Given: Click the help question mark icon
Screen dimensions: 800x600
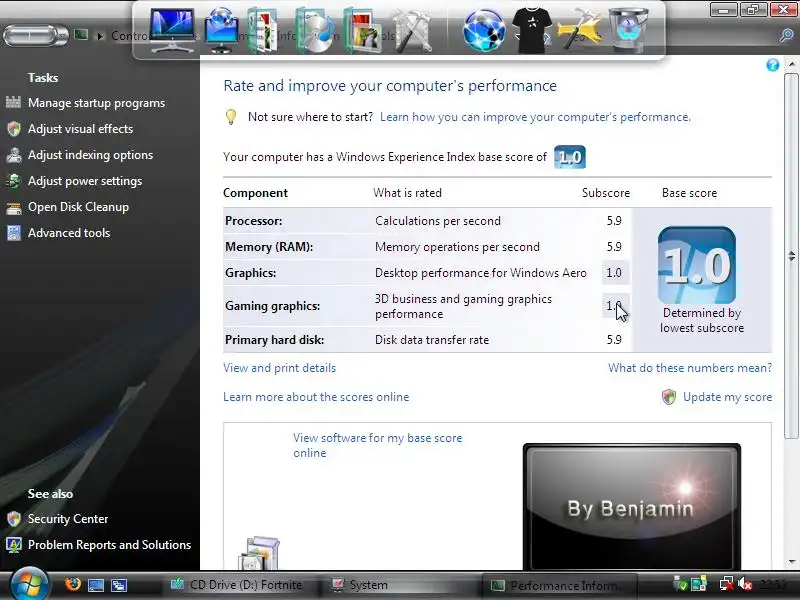Looking at the screenshot, I should [x=772, y=65].
